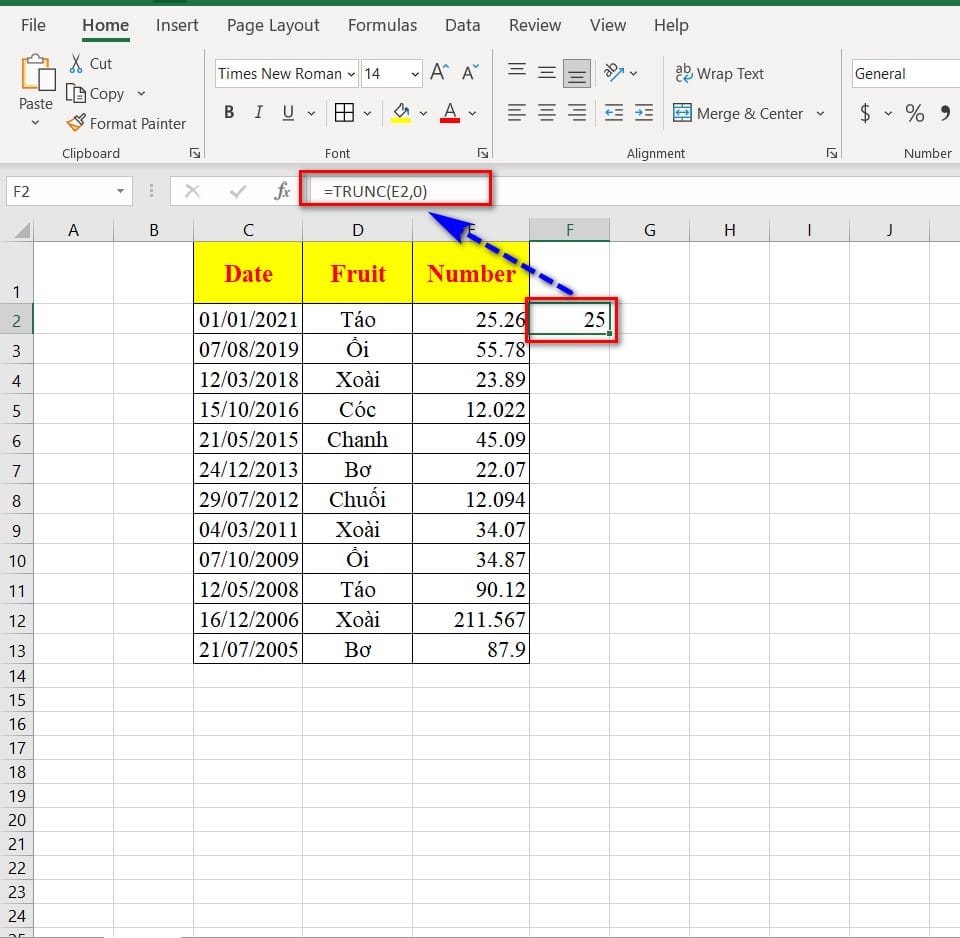The image size is (960, 938).
Task: Toggle Center horizontal text alignment
Action: pyautogui.click(x=547, y=113)
